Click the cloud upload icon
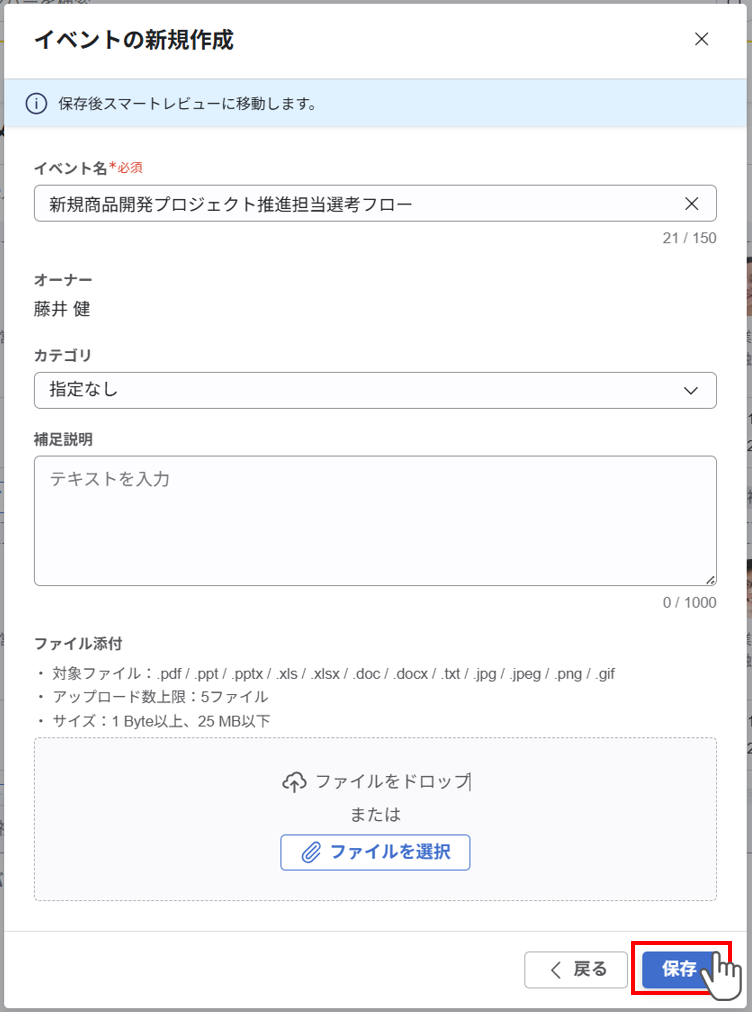The width and height of the screenshot is (752, 1012). (294, 782)
